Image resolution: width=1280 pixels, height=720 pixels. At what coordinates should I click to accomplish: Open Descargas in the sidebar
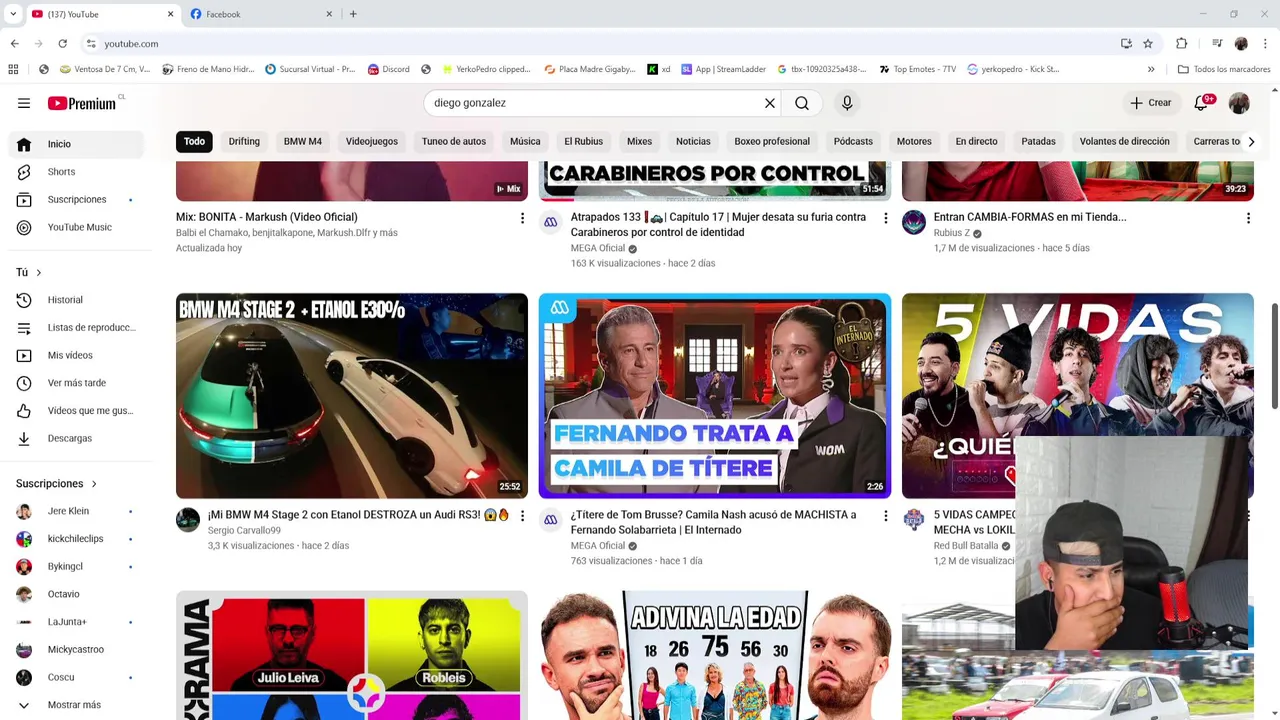[x=76, y=438]
